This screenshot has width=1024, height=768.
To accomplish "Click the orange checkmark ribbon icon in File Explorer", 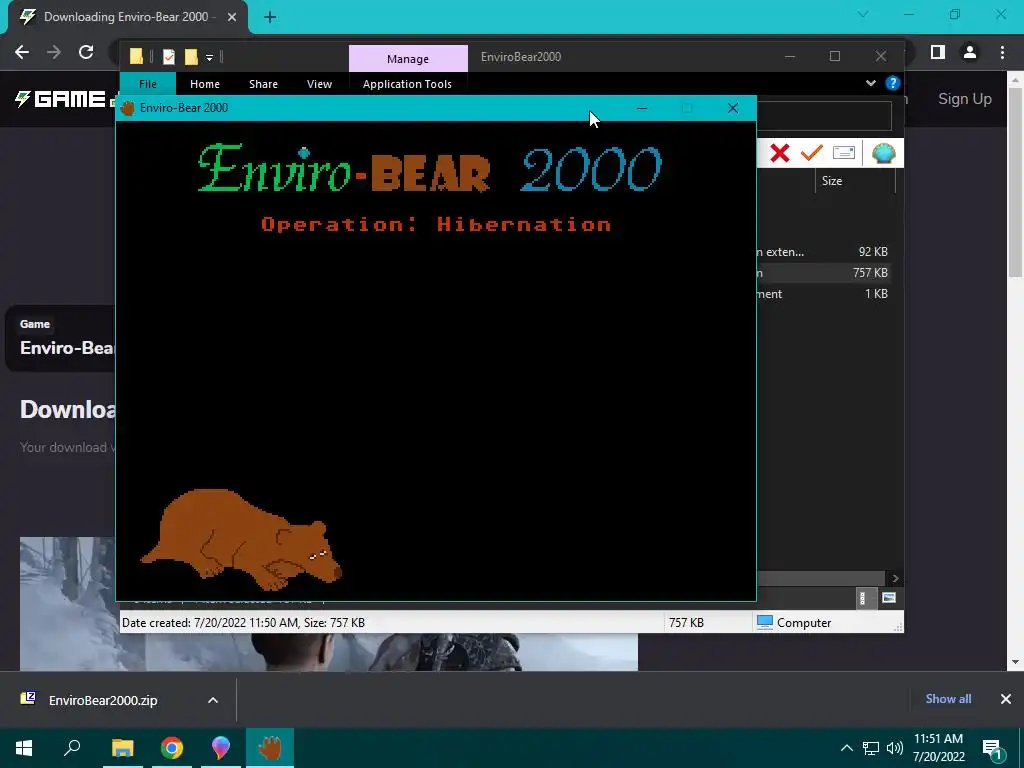I will coord(811,153).
